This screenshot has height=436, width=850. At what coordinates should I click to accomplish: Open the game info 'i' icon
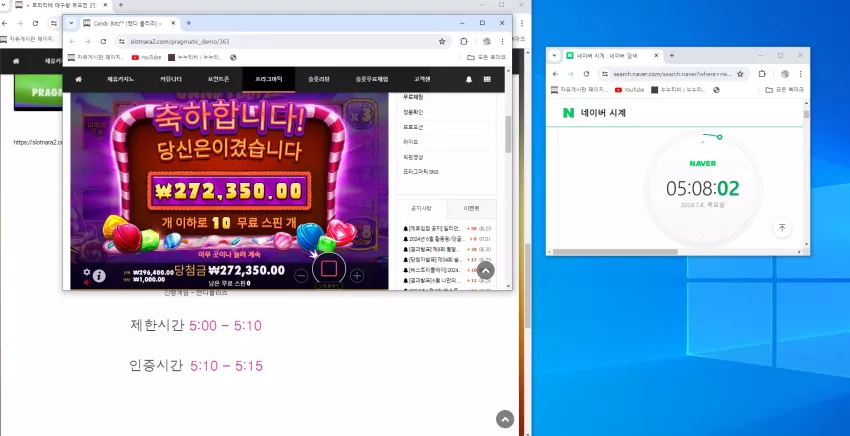99,276
